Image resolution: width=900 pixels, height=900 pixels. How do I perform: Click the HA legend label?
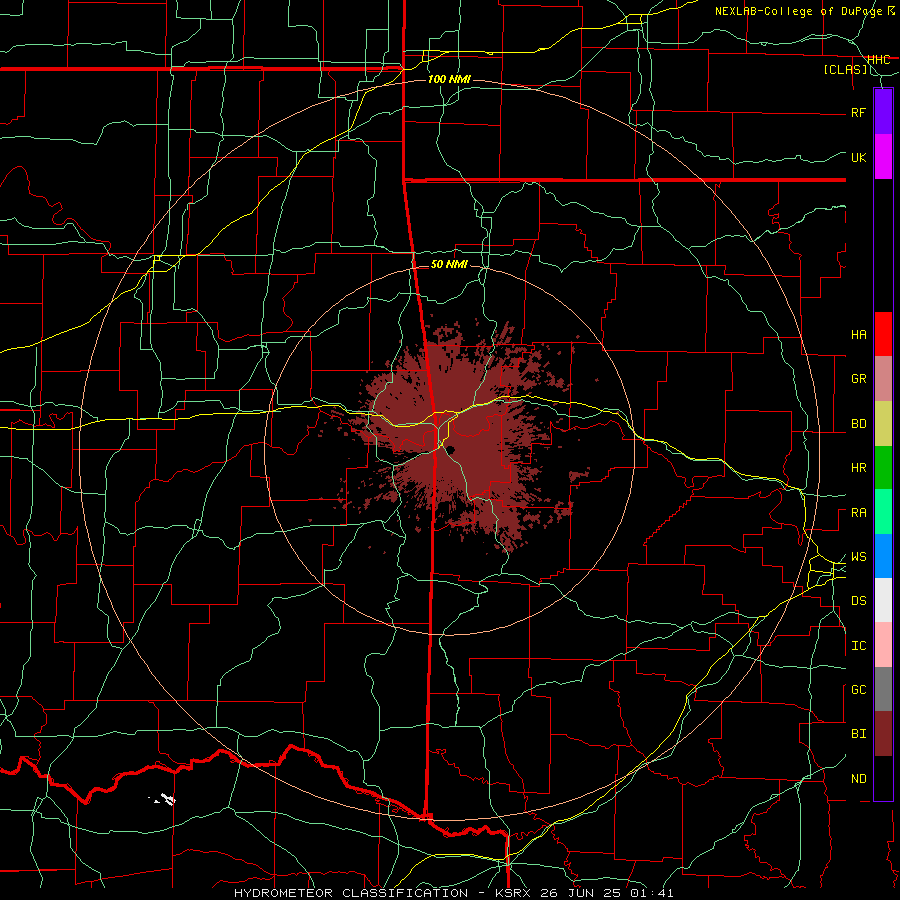click(859, 335)
